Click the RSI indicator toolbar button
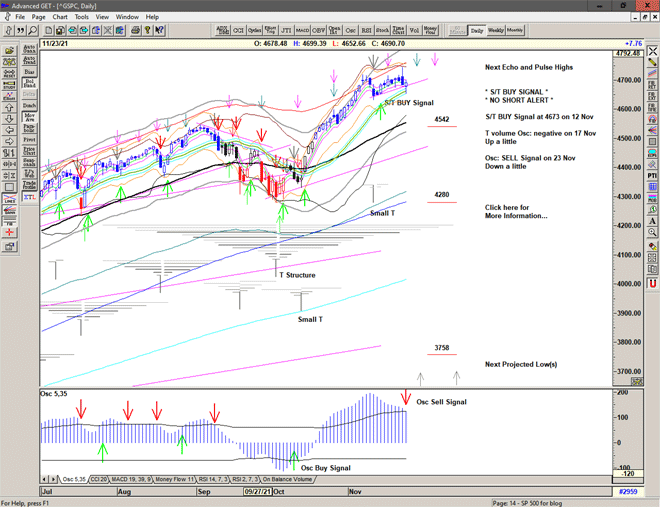660x507 pixels. click(x=366, y=30)
